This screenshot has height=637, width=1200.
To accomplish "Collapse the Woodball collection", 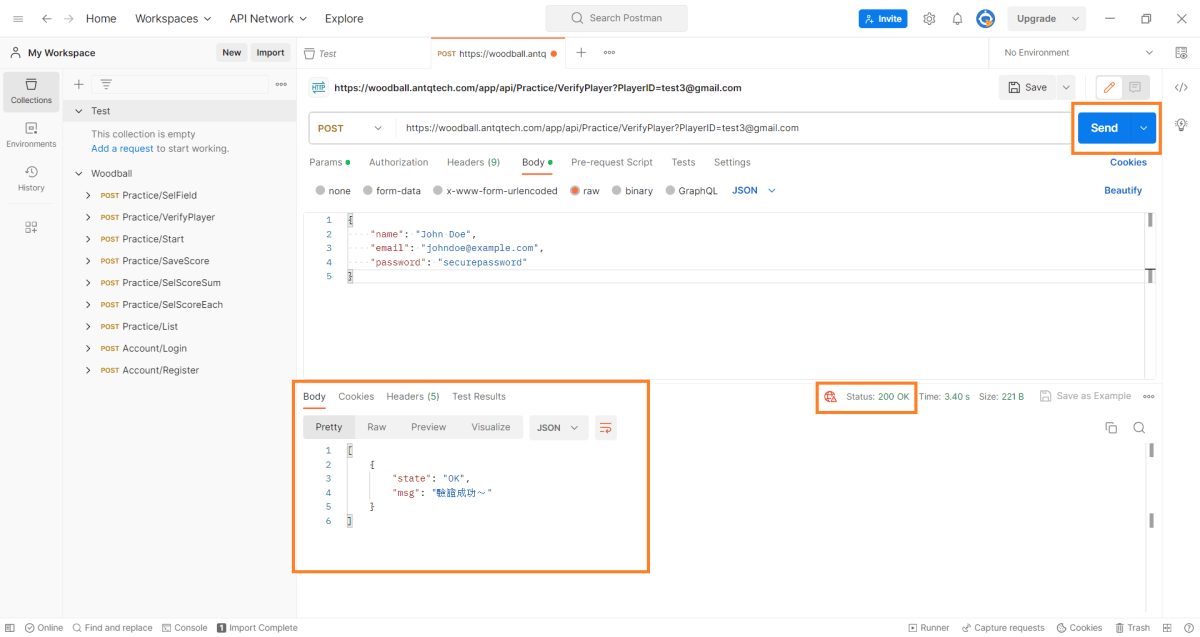I will coord(79,173).
